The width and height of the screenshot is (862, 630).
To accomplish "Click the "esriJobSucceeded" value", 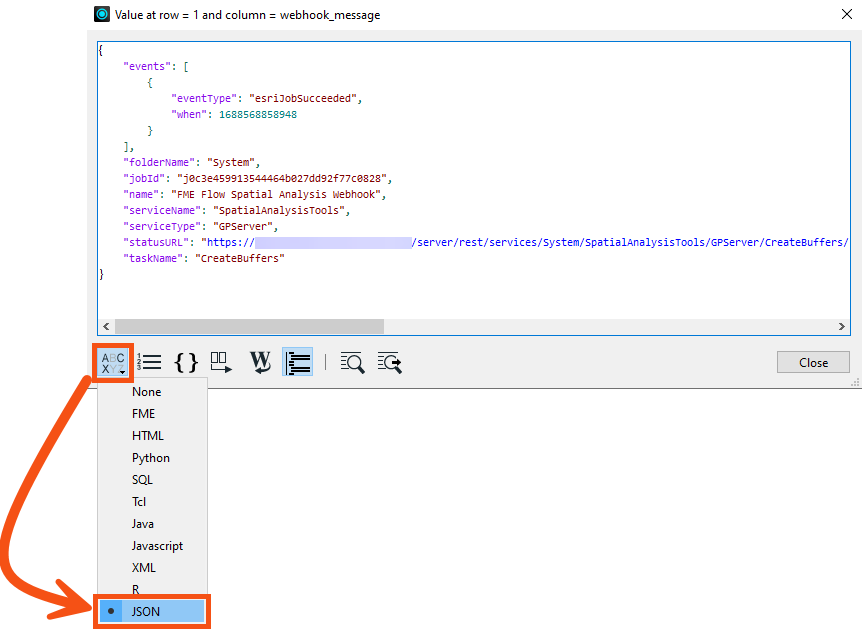I will click(x=303, y=98).
